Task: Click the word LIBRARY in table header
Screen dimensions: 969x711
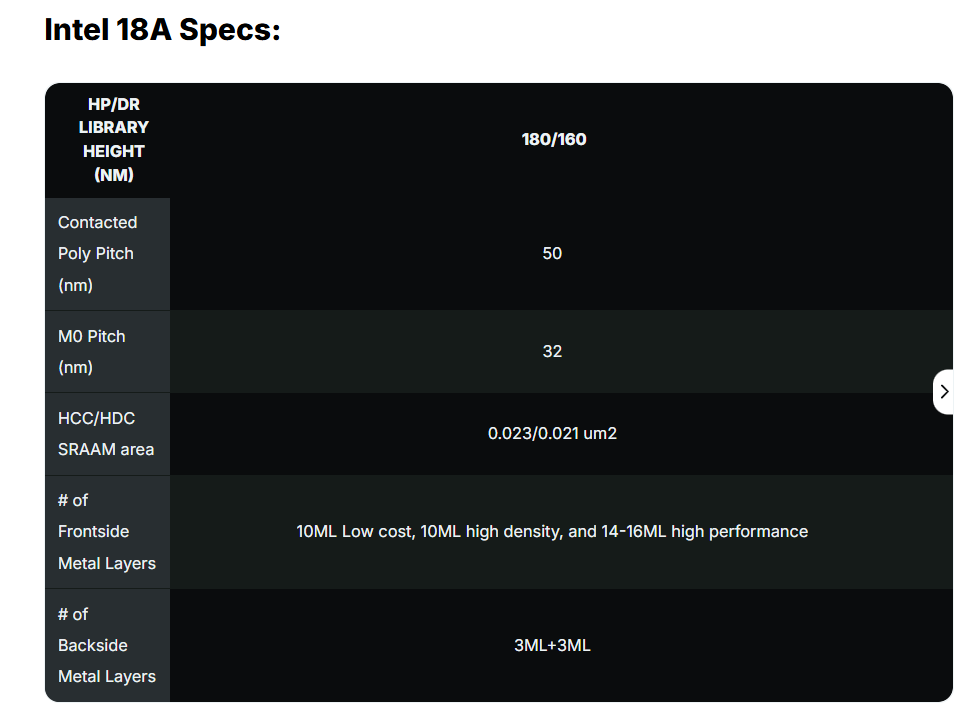Action: 114,127
